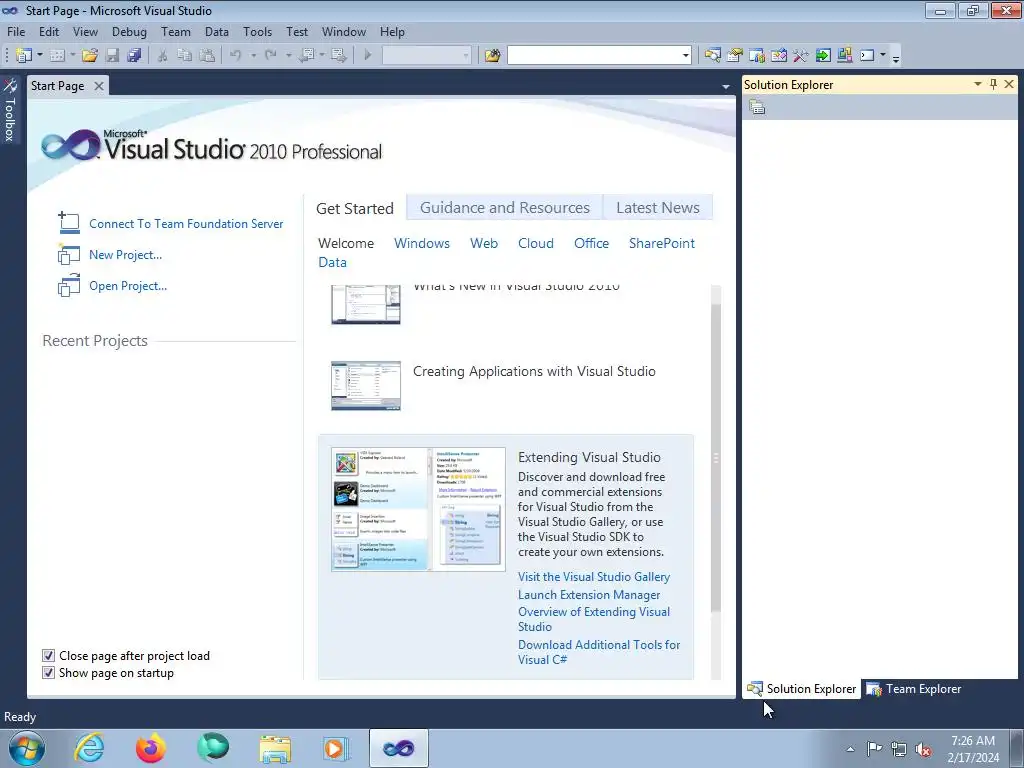Viewport: 1024px width, 768px height.
Task: Pin the Solution Explorer with auto-hide pushpin
Action: (x=993, y=84)
